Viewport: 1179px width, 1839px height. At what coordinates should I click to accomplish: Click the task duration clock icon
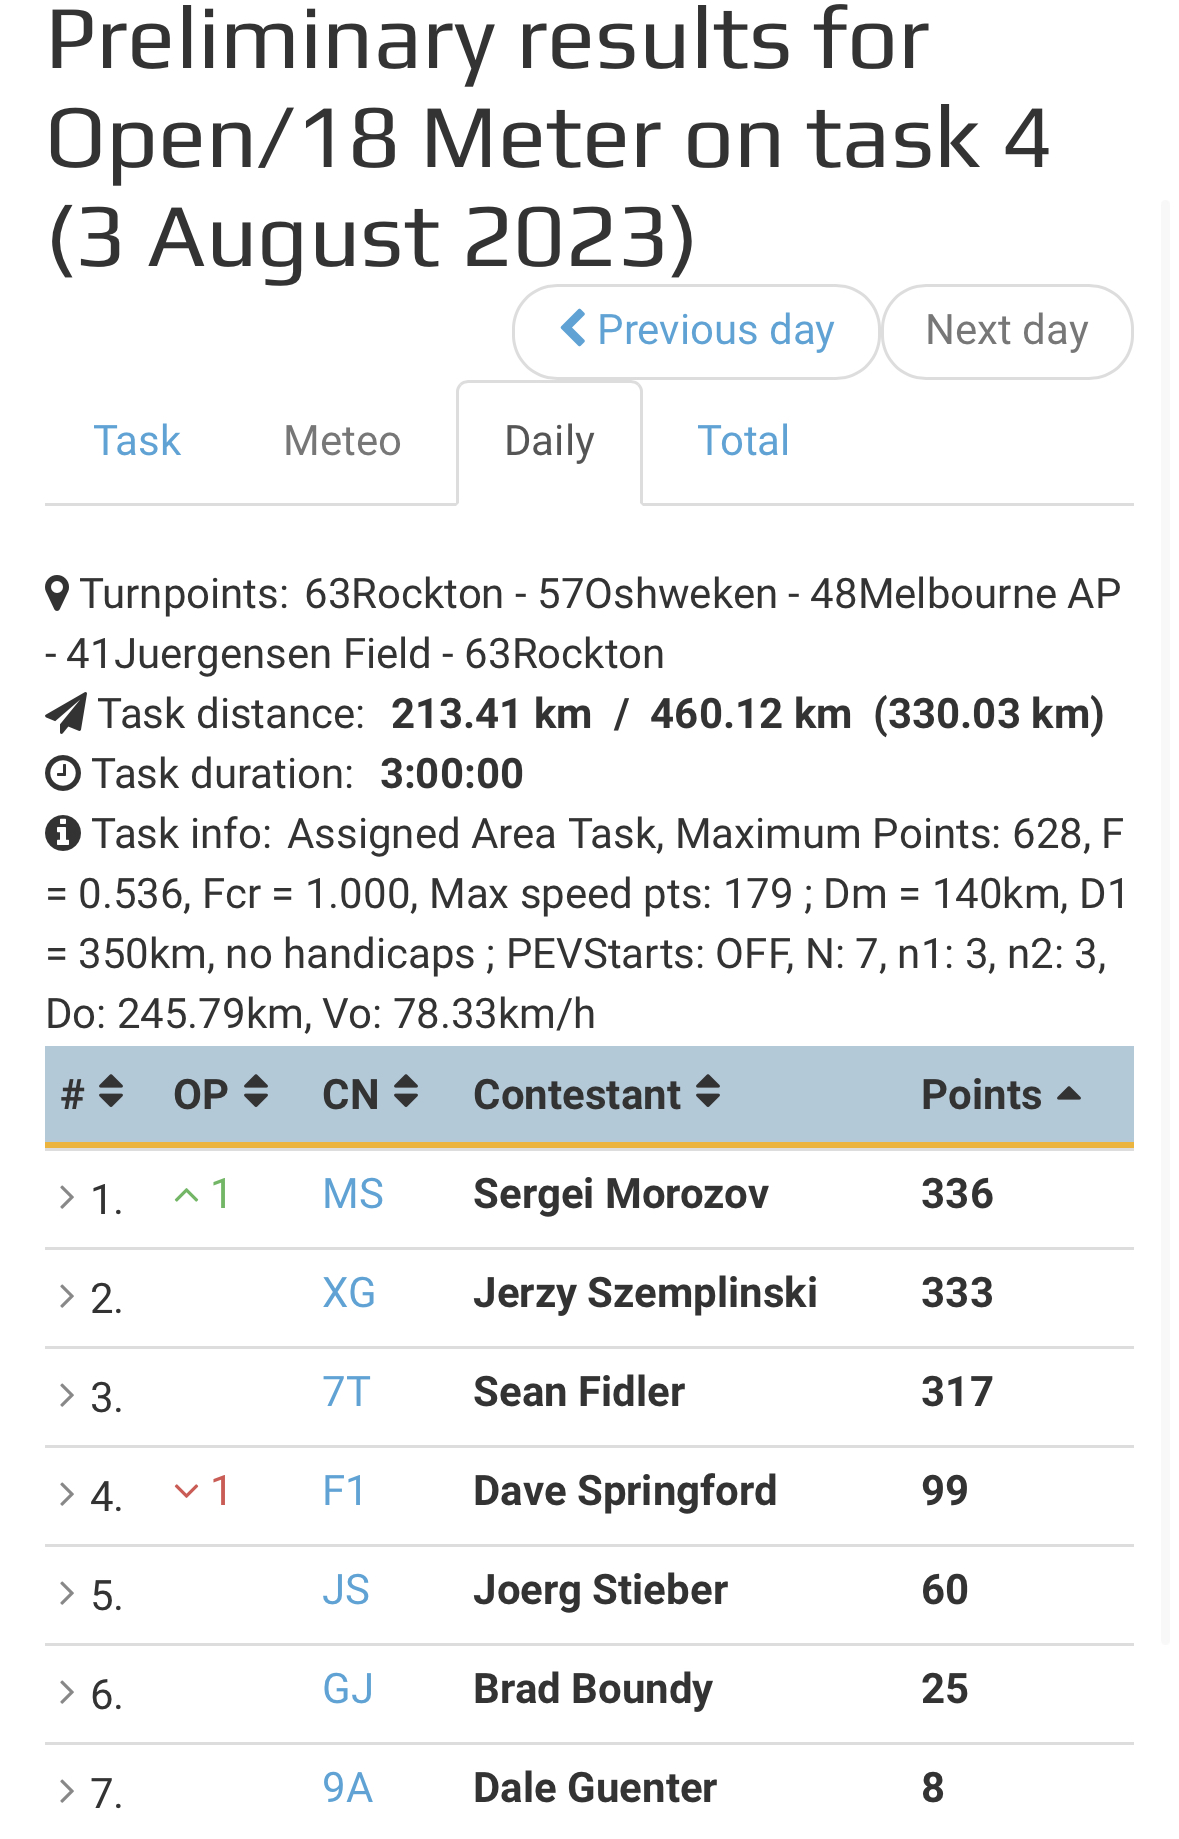(63, 773)
